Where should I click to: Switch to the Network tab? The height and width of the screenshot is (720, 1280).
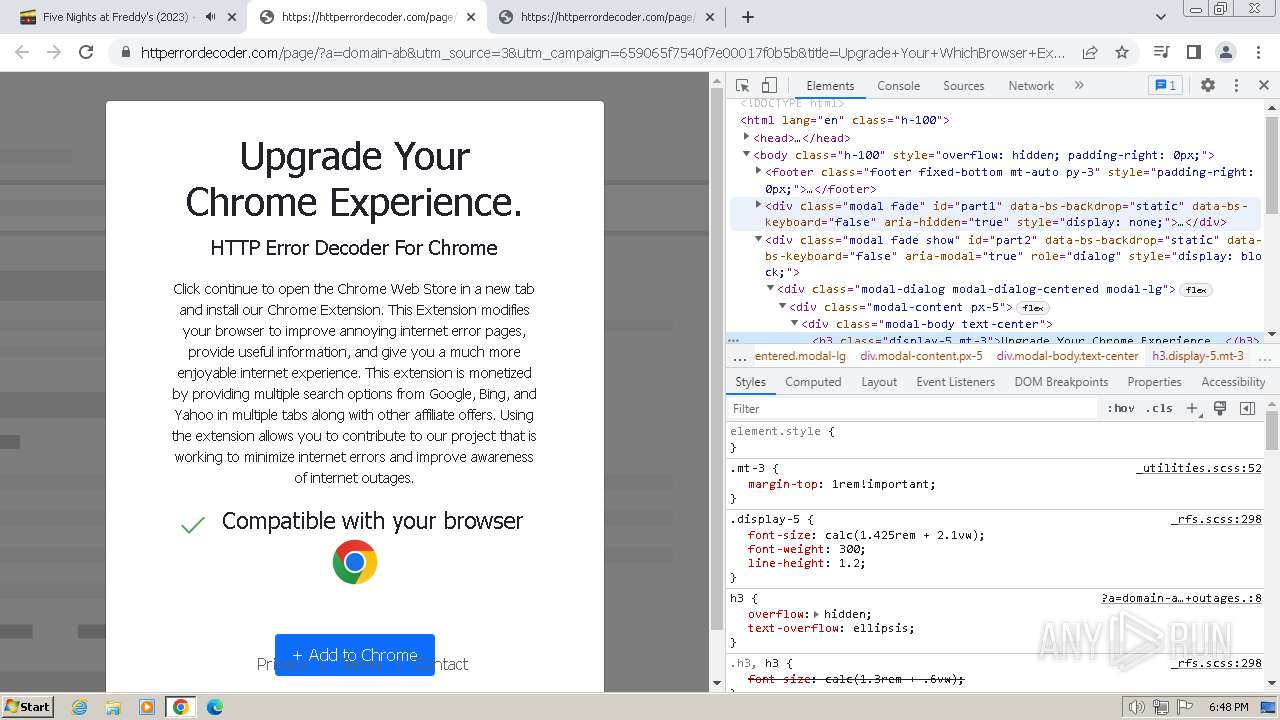[x=1031, y=86]
